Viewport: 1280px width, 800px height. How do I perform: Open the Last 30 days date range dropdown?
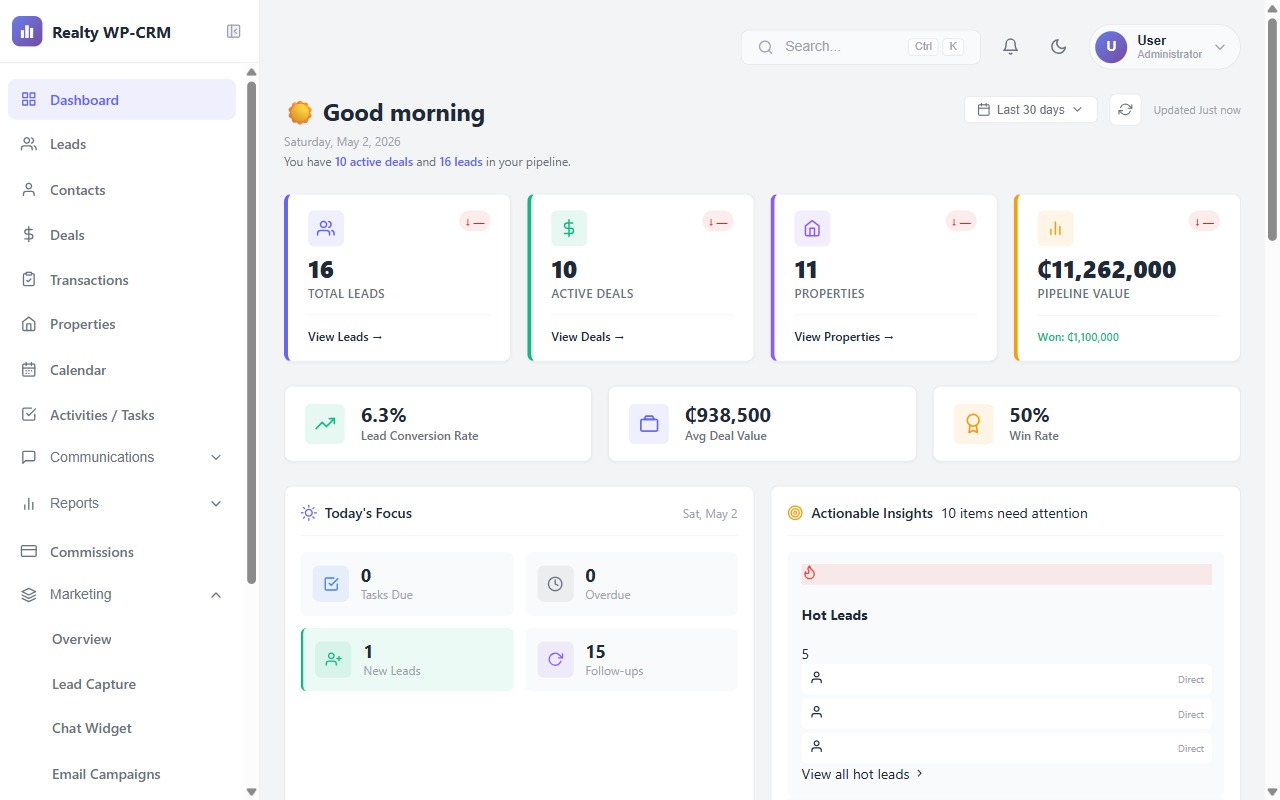tap(1030, 110)
